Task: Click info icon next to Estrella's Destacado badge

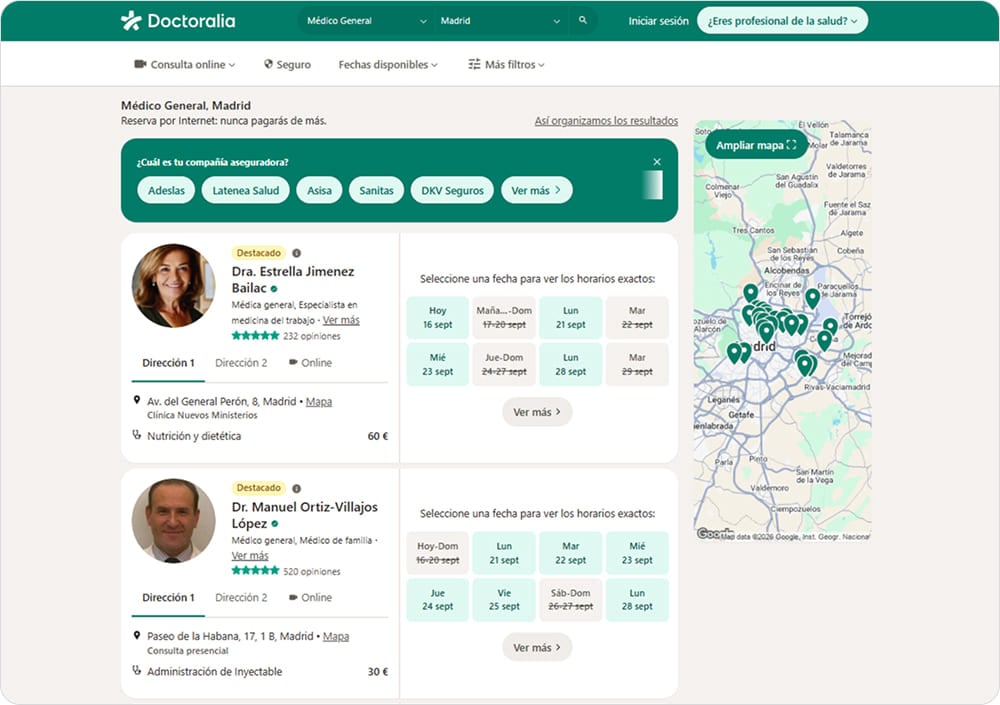Action: 297,253
